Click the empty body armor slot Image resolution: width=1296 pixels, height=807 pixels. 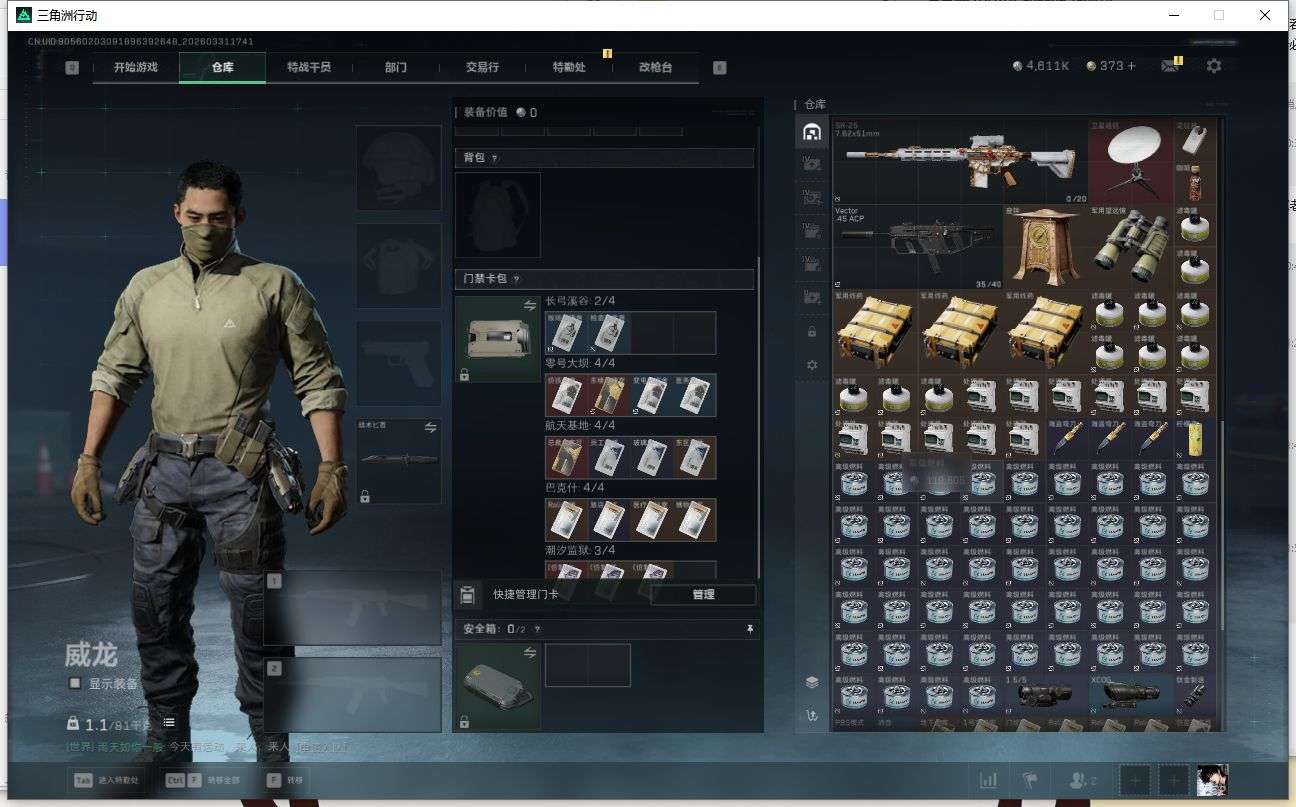coord(399,266)
